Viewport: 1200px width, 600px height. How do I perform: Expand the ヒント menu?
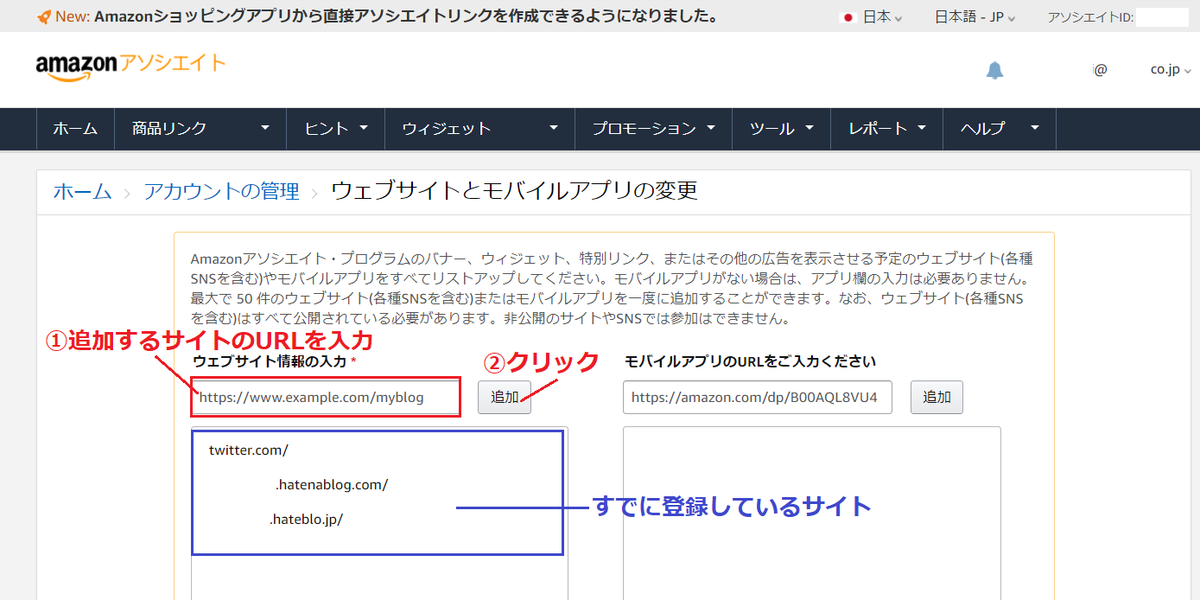coord(337,129)
